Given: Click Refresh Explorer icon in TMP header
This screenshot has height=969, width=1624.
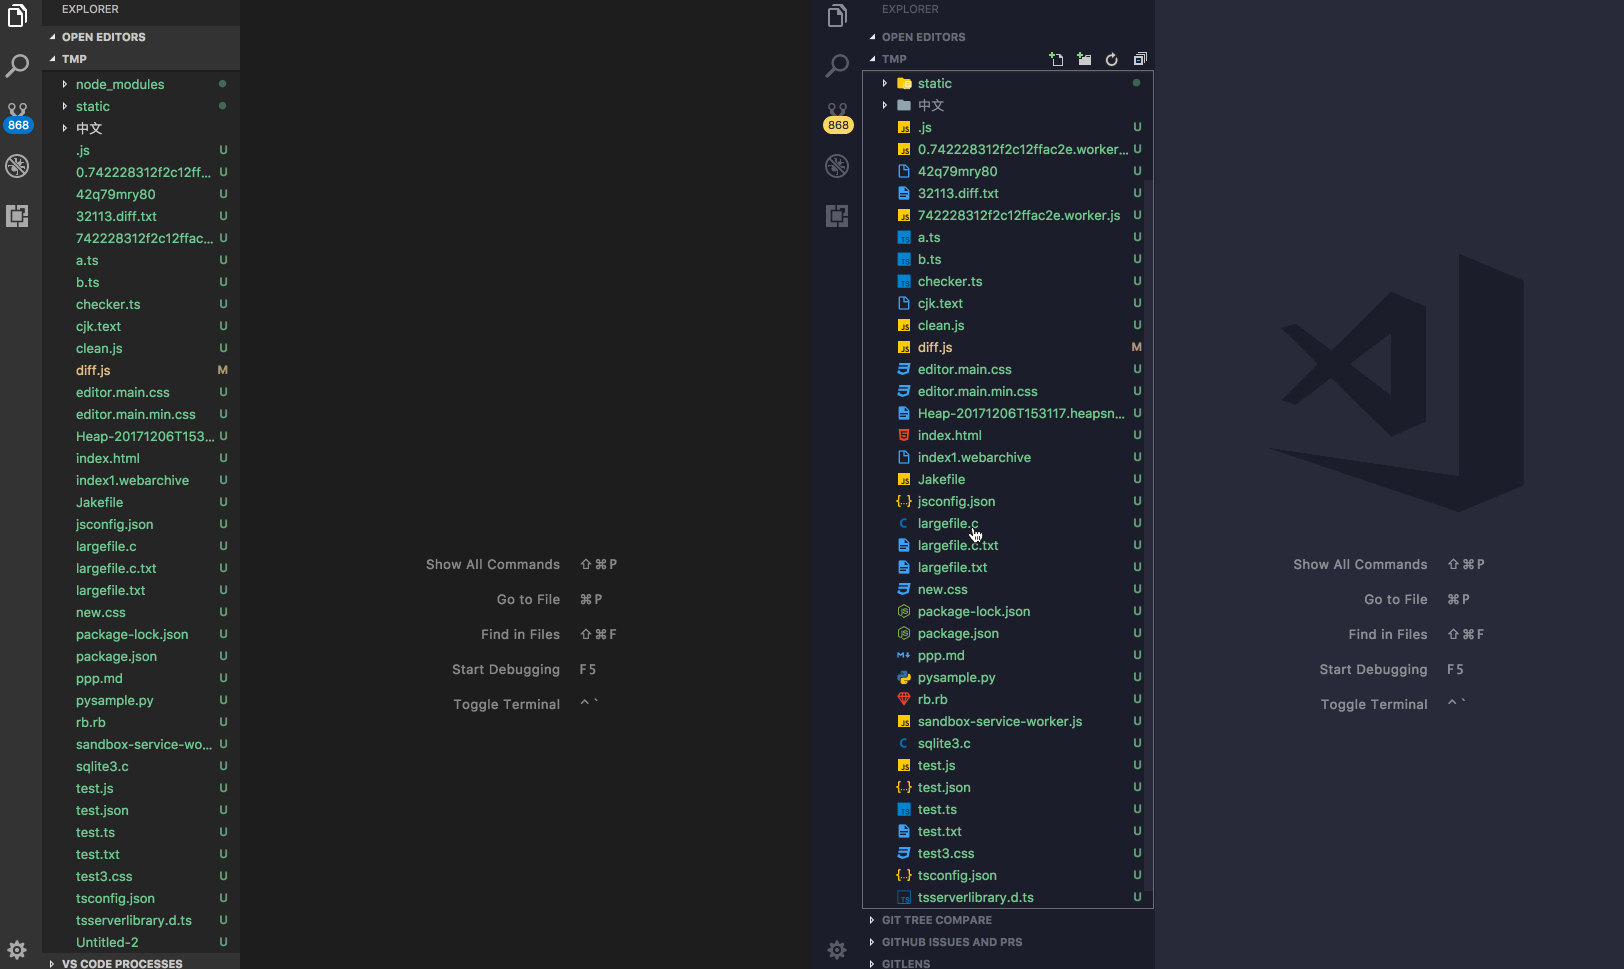Looking at the screenshot, I should click(x=1112, y=59).
